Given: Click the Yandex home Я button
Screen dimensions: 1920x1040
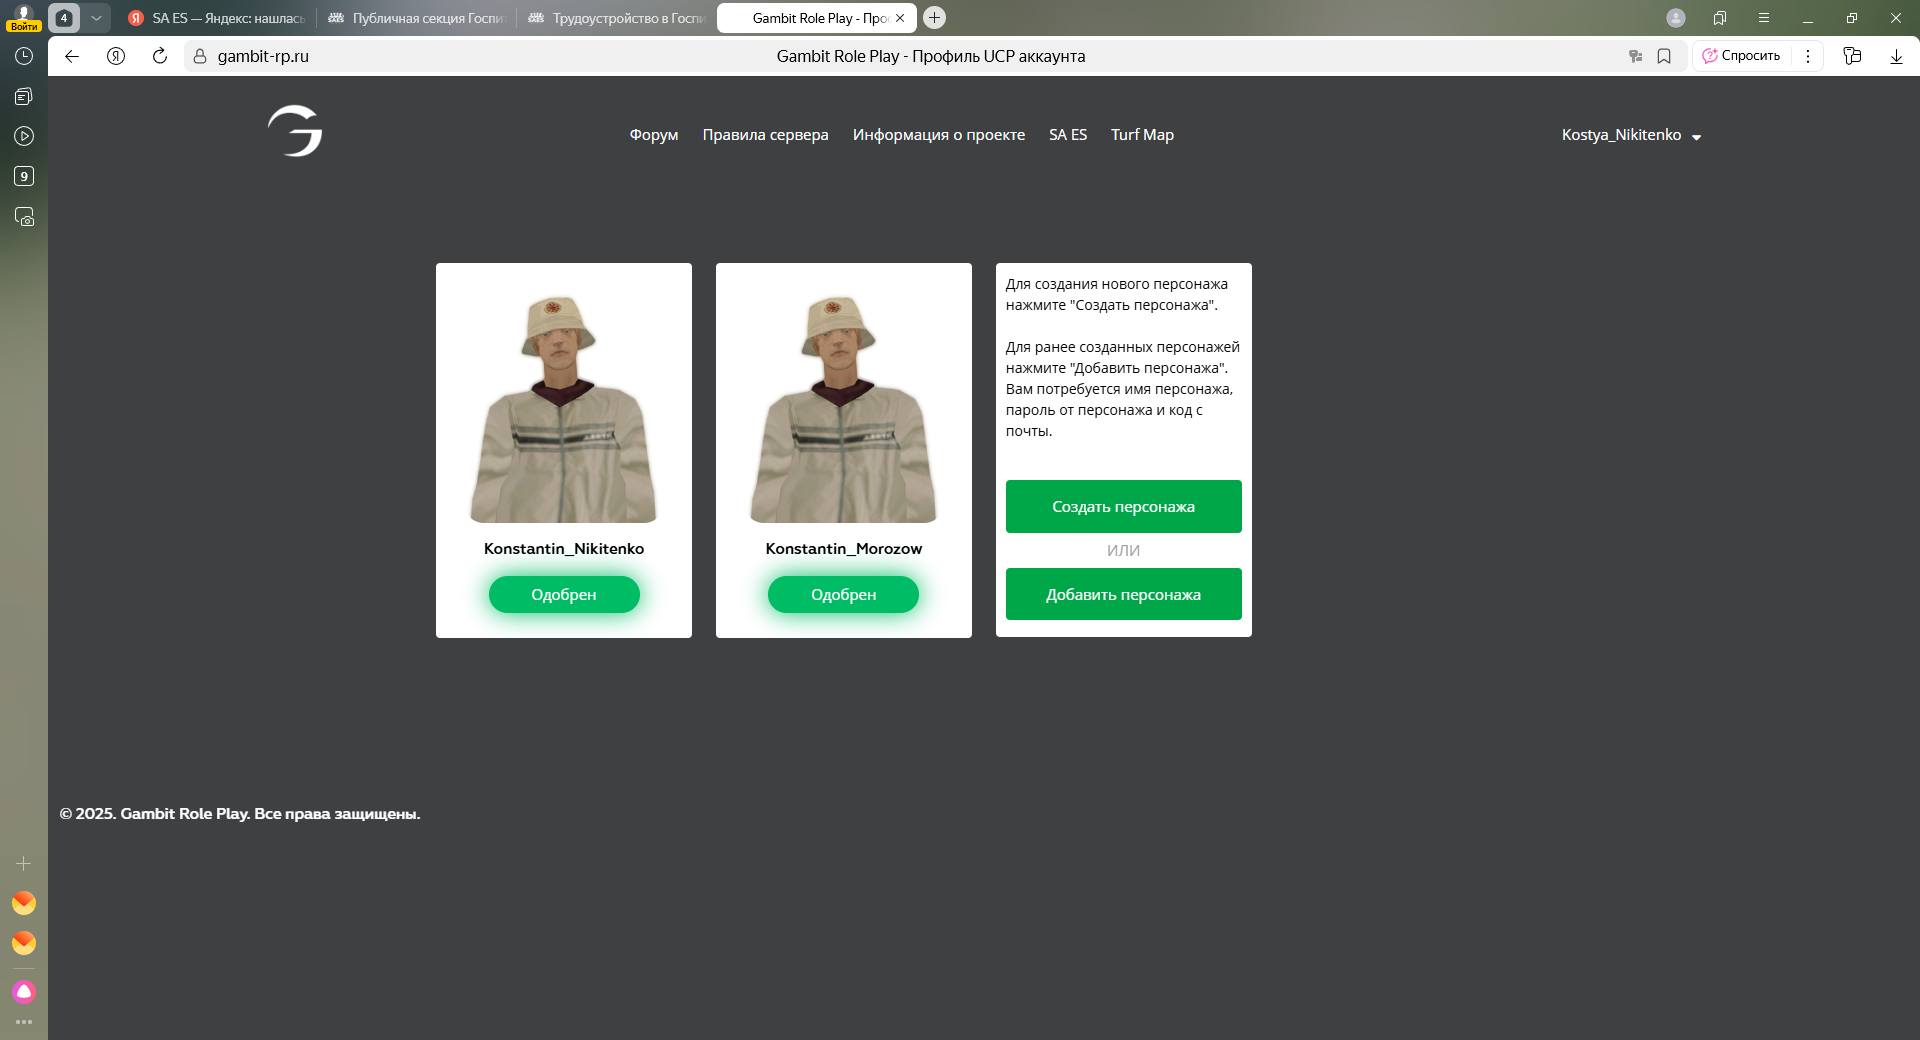Looking at the screenshot, I should (x=116, y=56).
